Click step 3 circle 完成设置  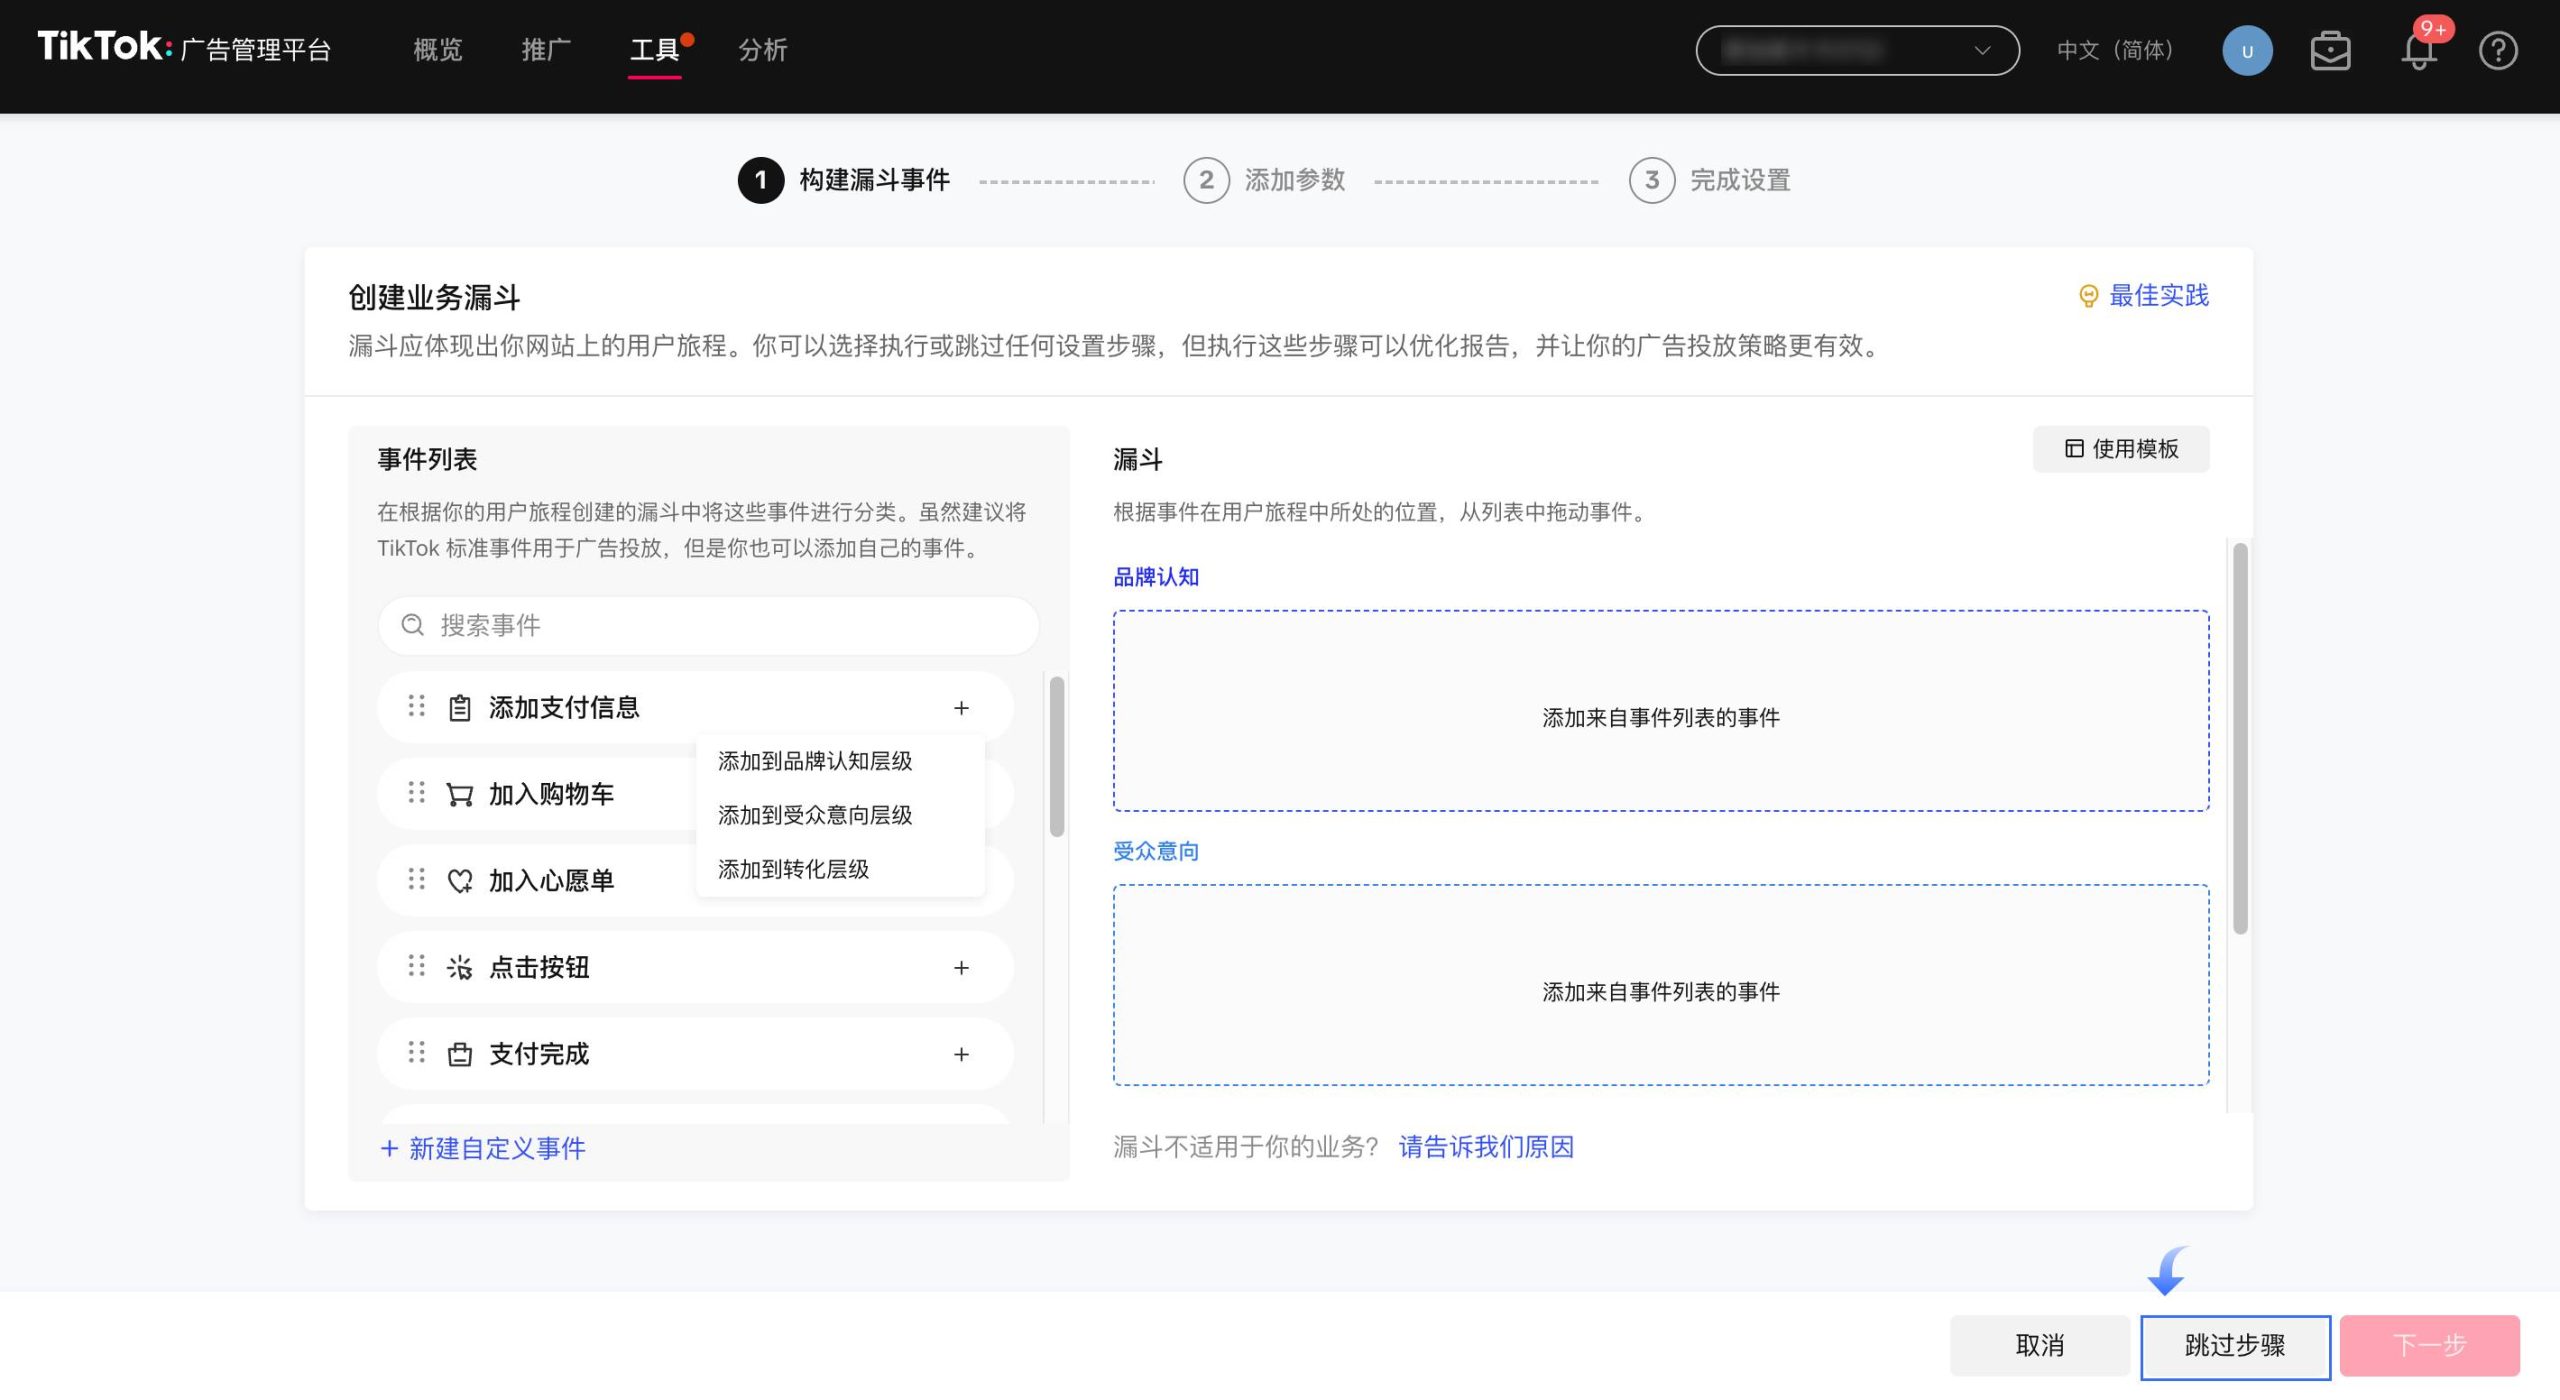coord(1651,180)
